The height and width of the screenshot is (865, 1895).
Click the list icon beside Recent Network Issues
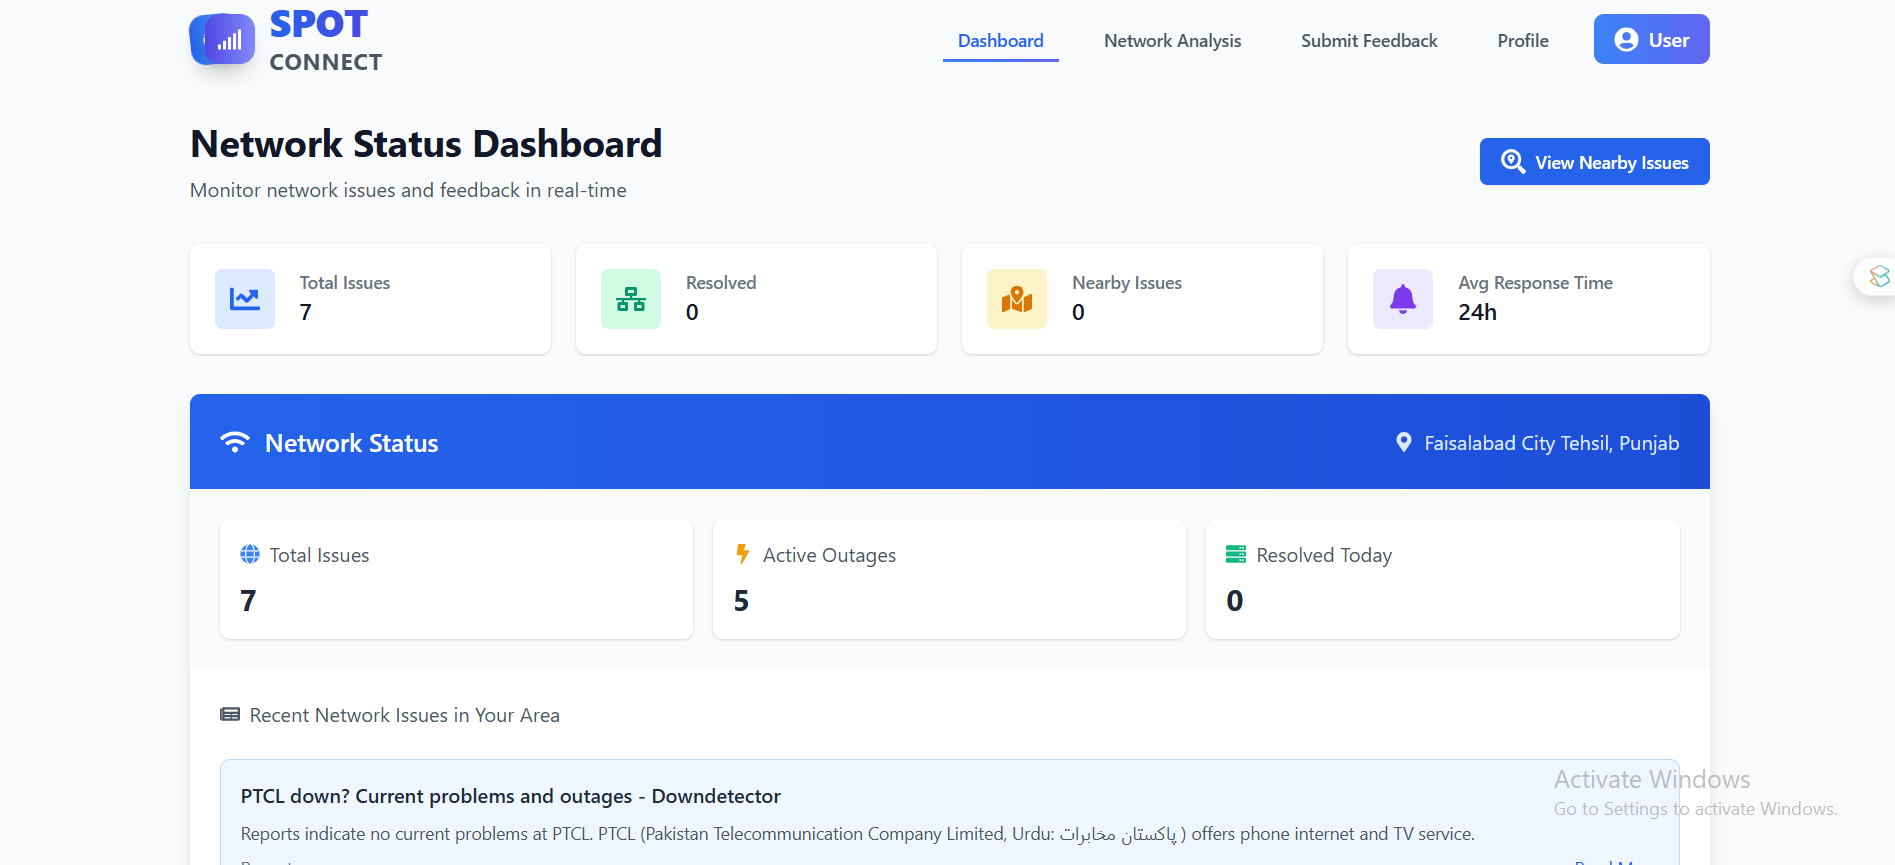[x=230, y=714]
